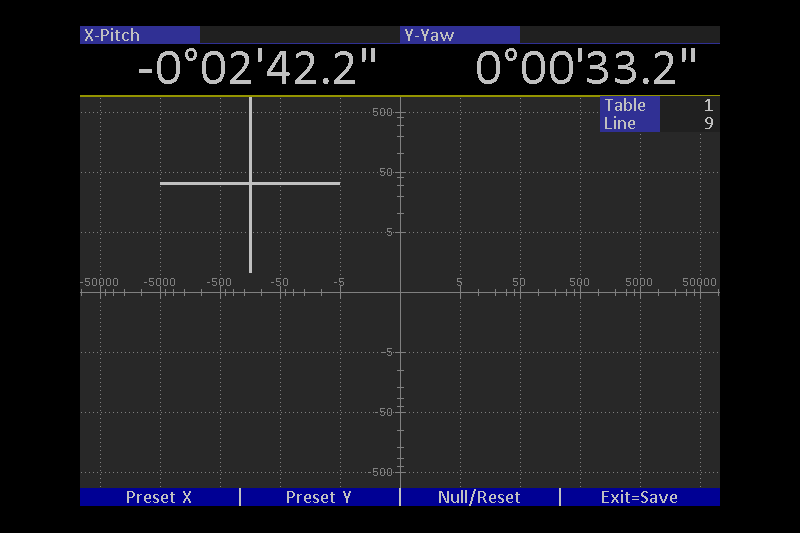Click the 50000 label on the horizontal axis

tap(699, 282)
